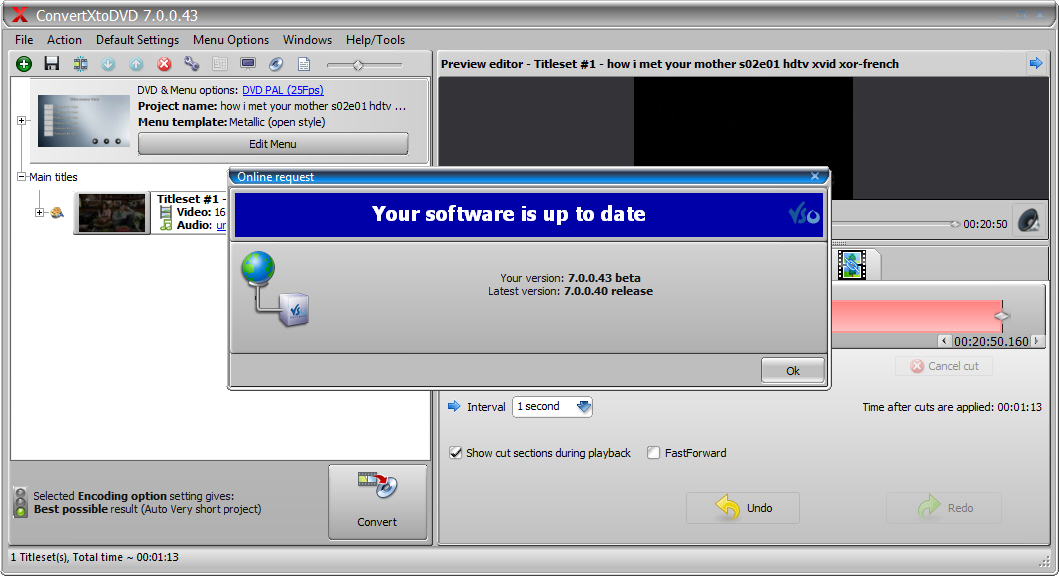
Task: Move the selected title up with the up arrow
Action: click(x=136, y=64)
